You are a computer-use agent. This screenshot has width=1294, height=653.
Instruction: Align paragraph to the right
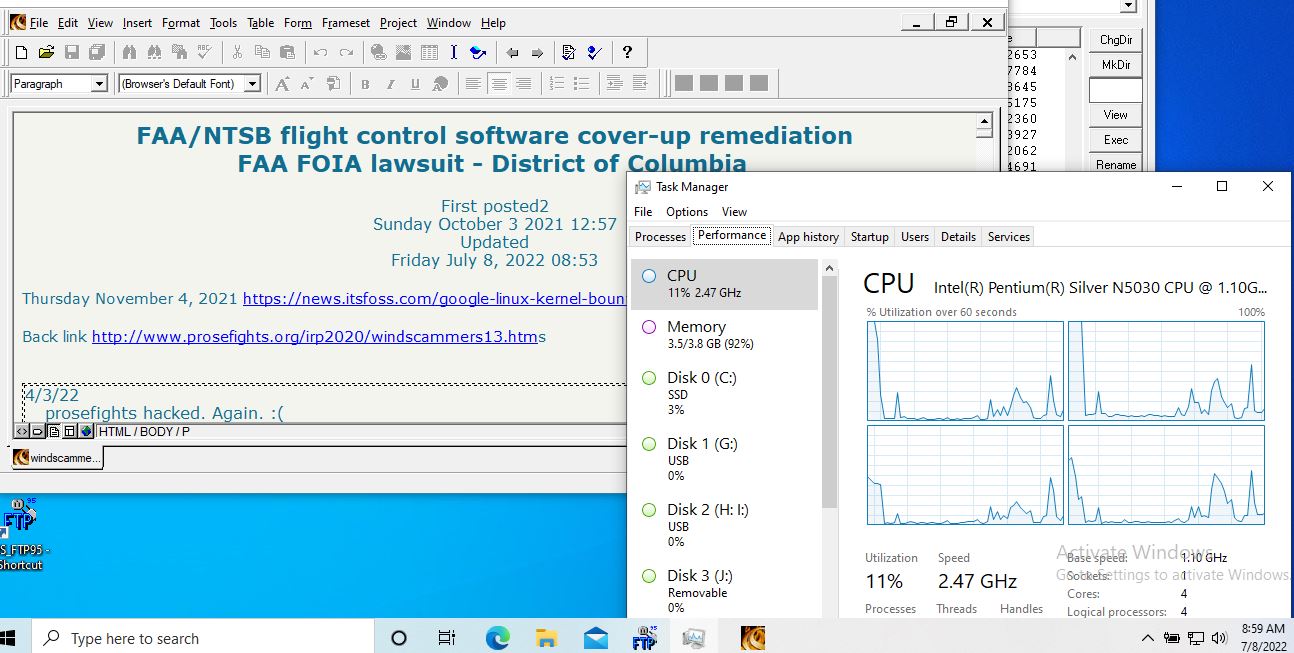click(x=523, y=84)
